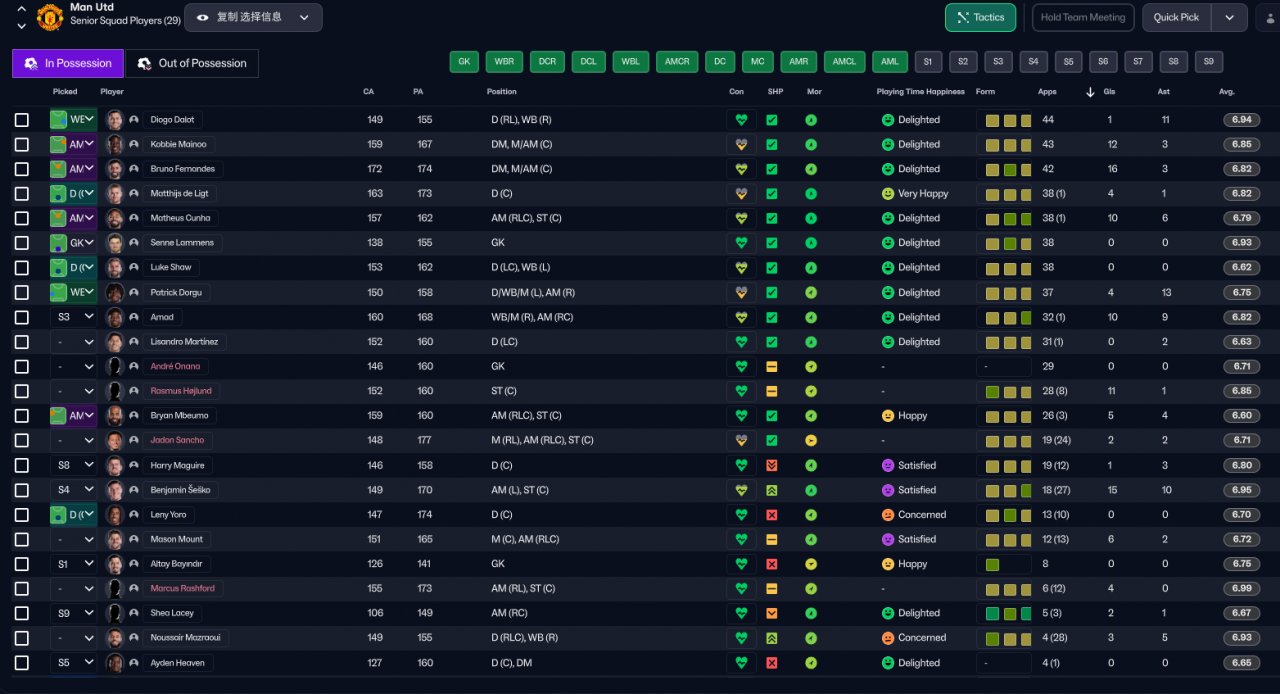The width and height of the screenshot is (1280, 694).
Task: Expand the Quick Pick arrow menu
Action: pyautogui.click(x=1230, y=17)
